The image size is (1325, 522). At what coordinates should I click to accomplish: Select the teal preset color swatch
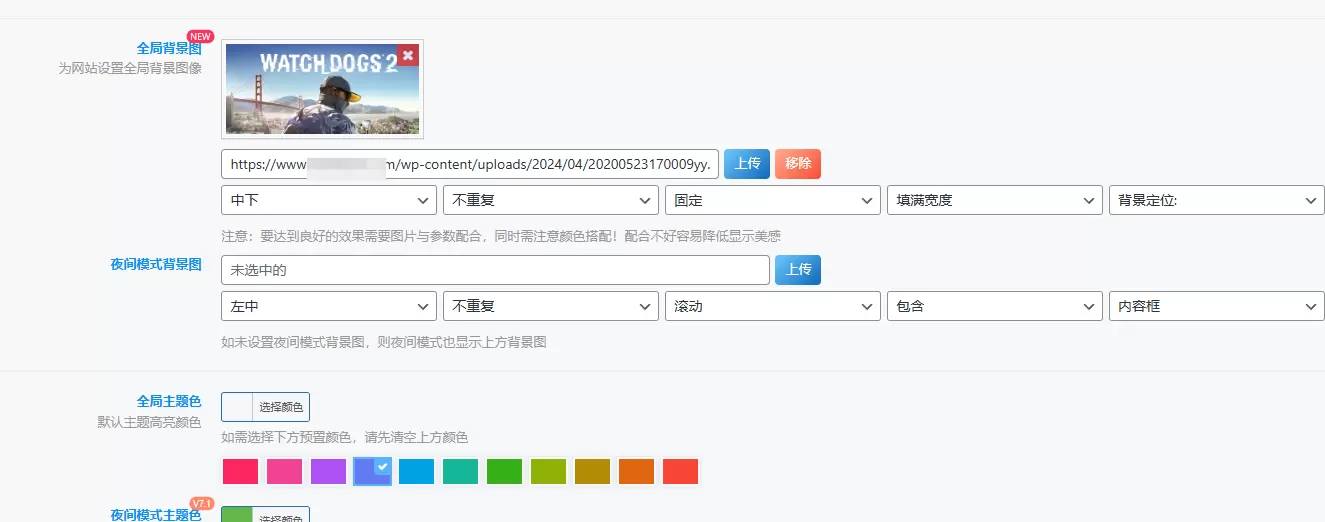461,471
